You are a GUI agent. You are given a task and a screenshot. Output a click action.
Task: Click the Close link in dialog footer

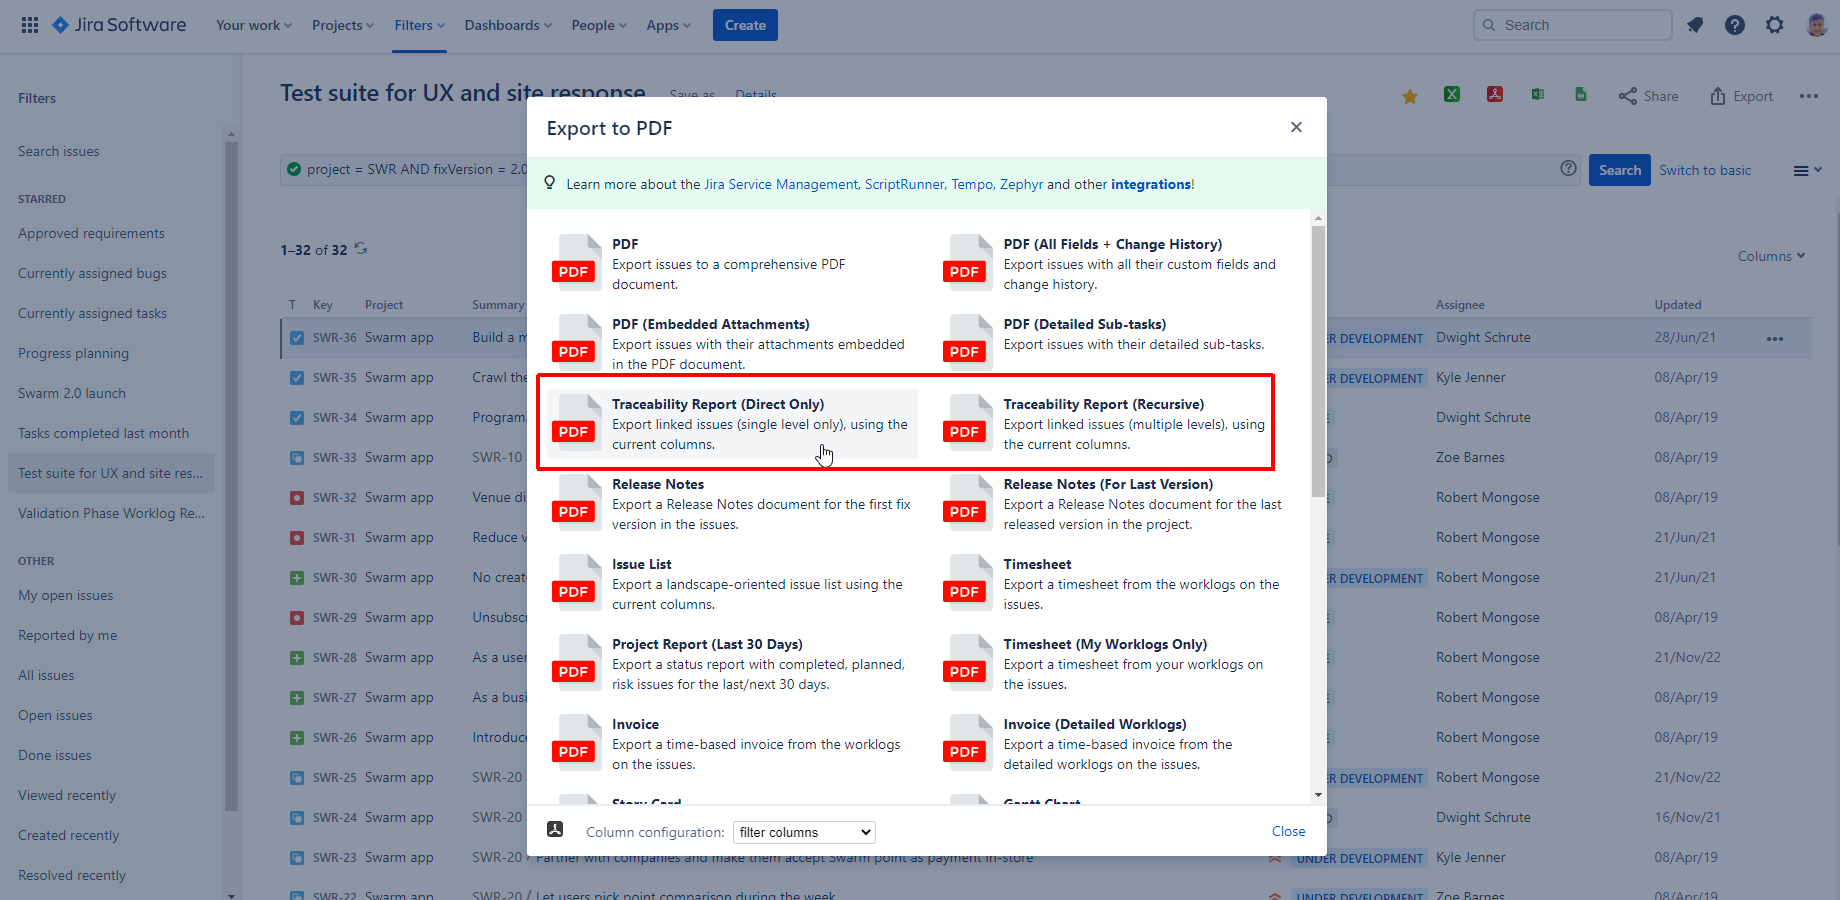click(1288, 831)
